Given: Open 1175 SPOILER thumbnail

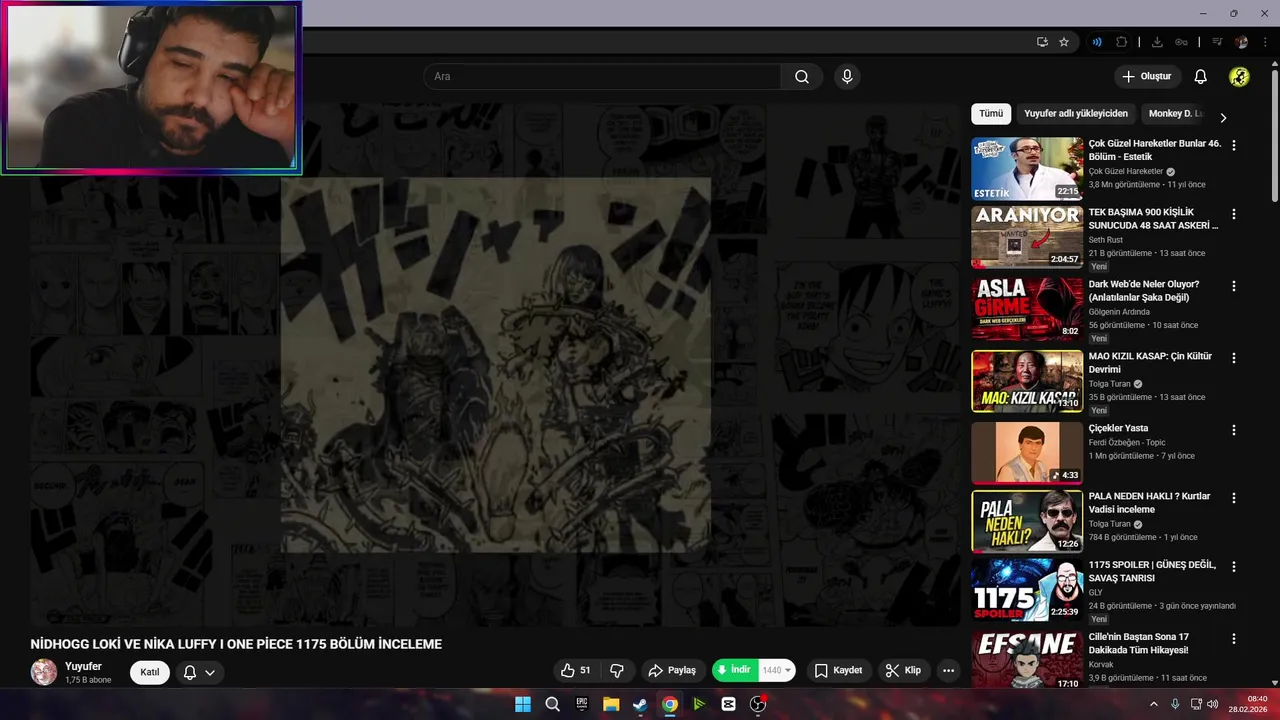Looking at the screenshot, I should point(1027,589).
